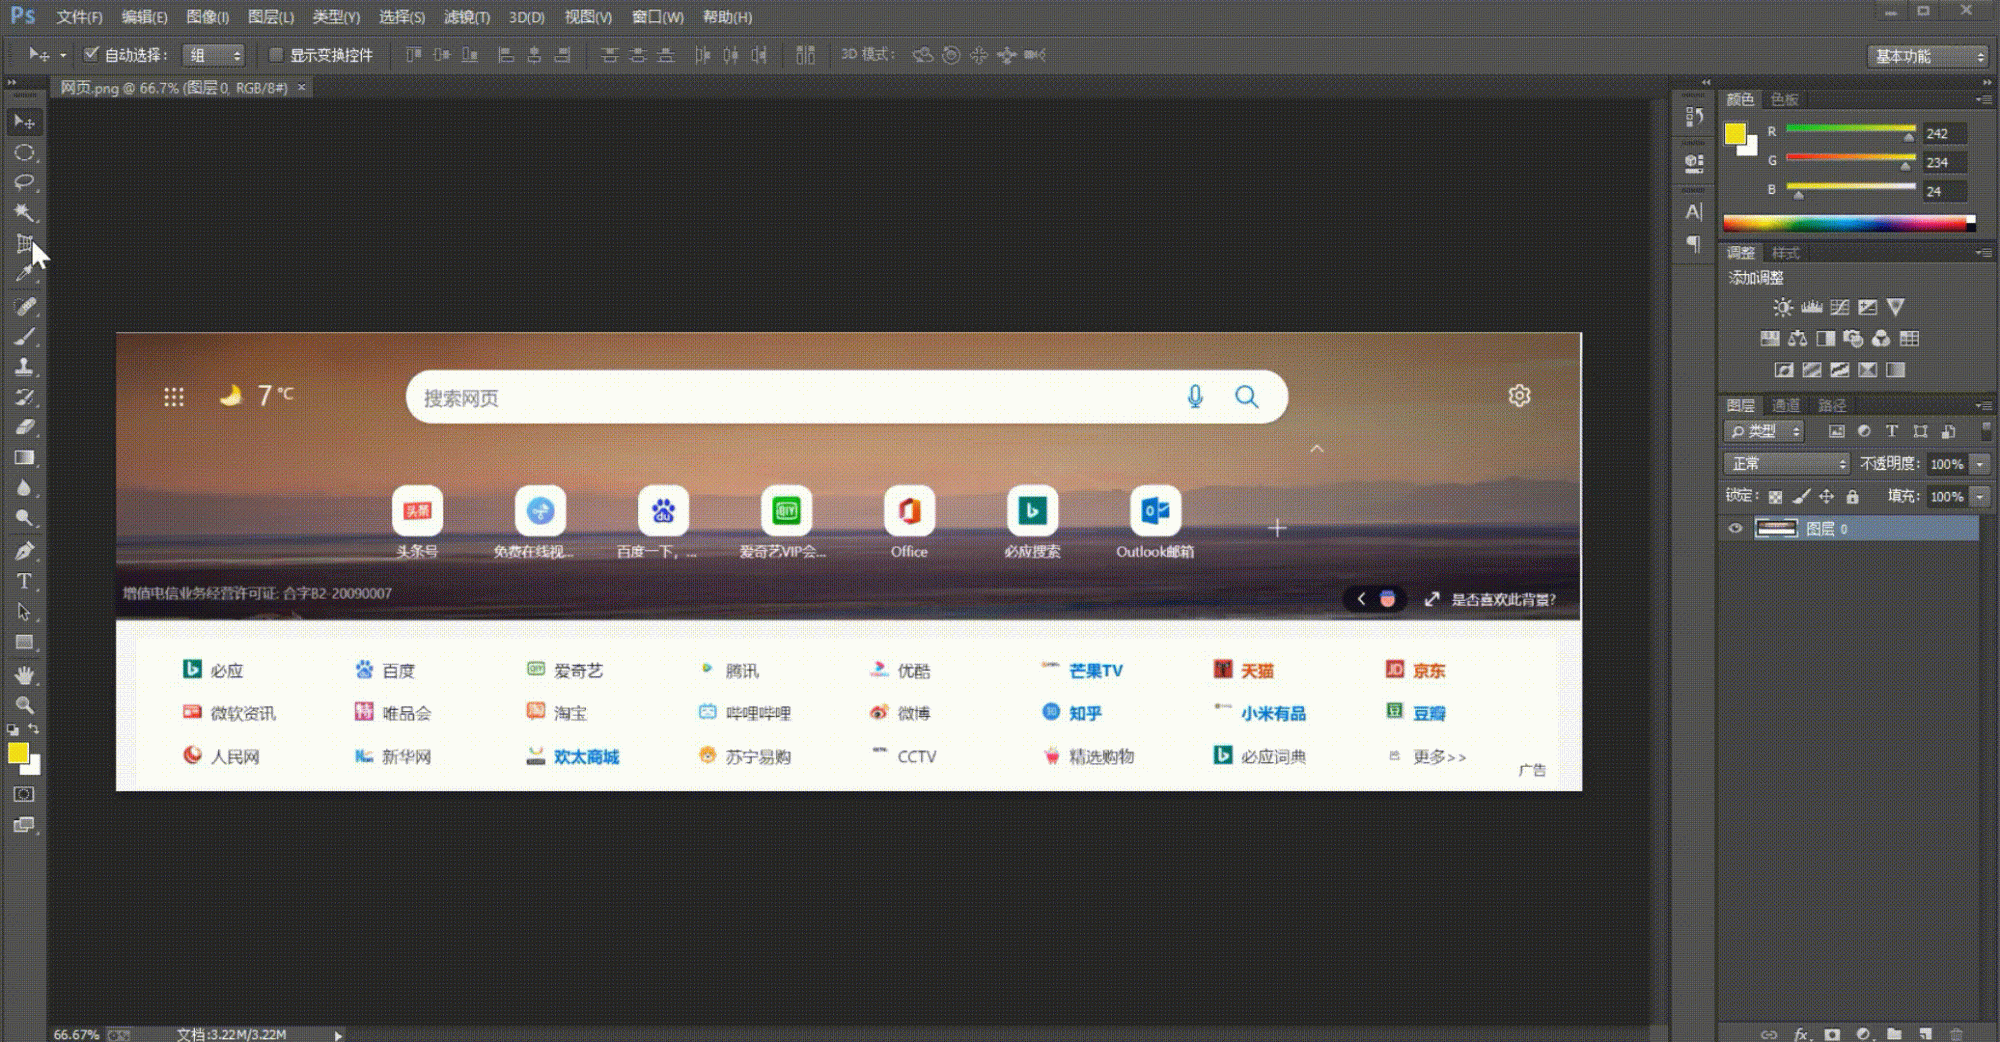Open the 文件(F) menu
This screenshot has width=2000, height=1042.
(x=79, y=17)
